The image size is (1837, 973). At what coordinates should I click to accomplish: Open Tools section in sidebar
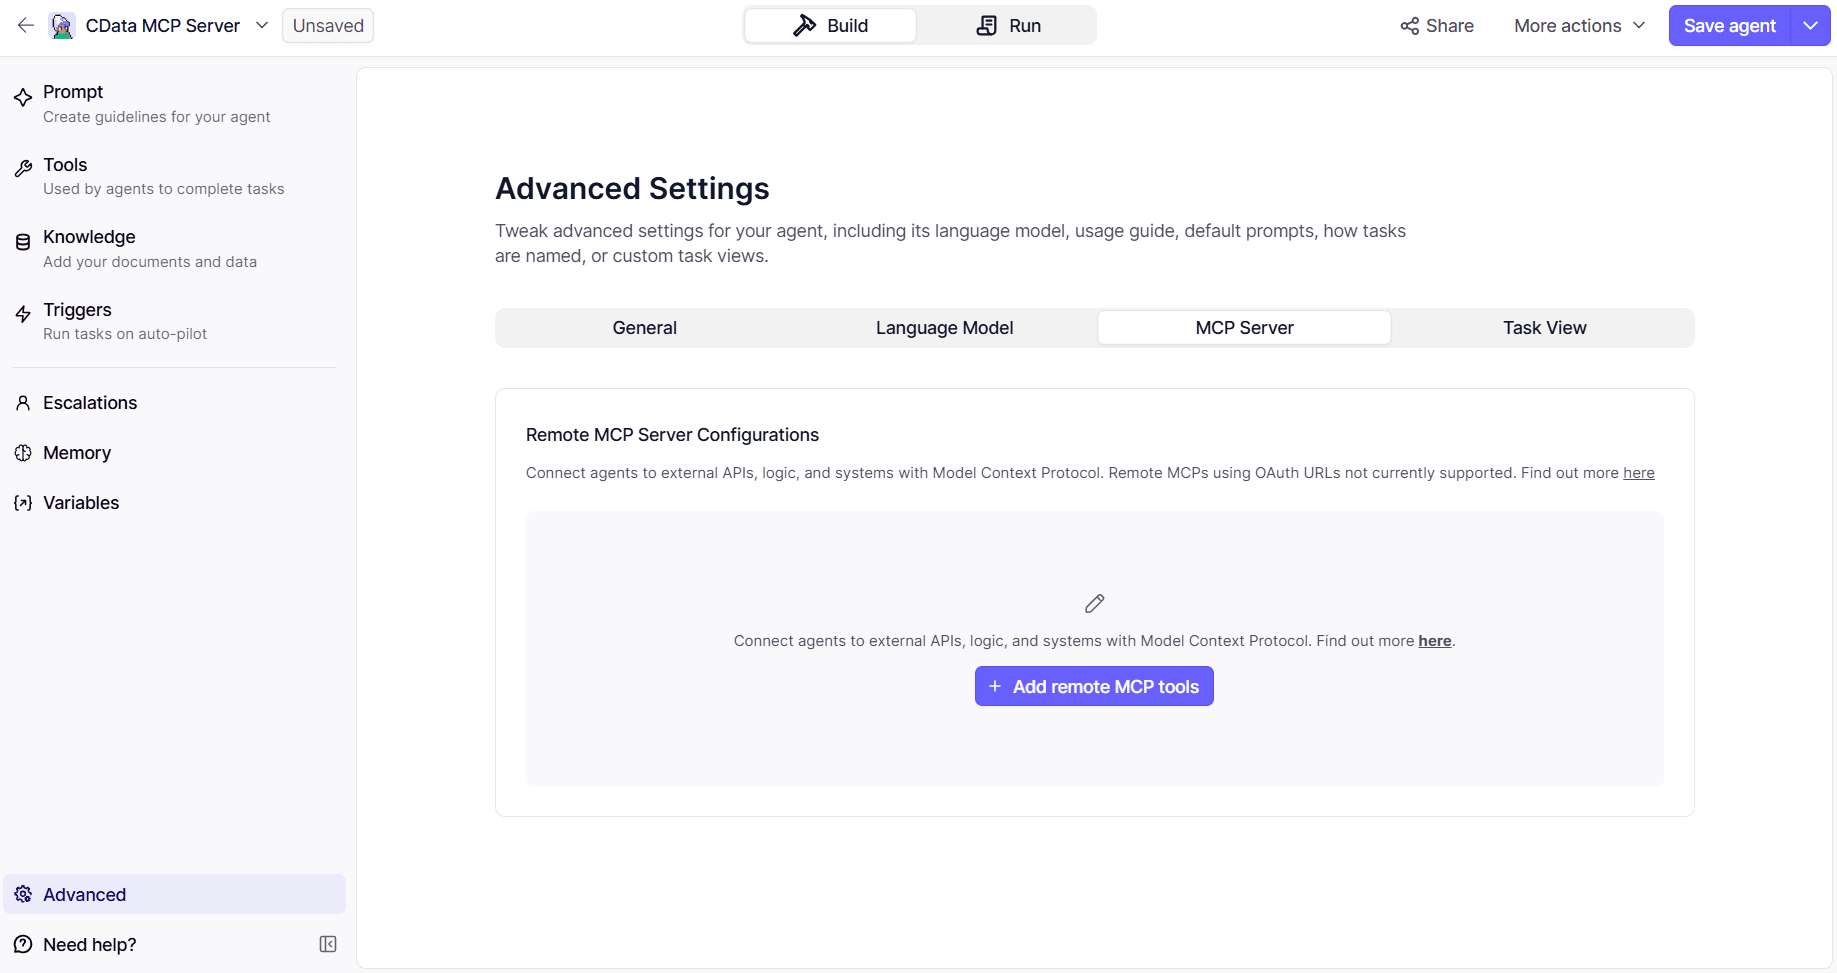[65, 165]
